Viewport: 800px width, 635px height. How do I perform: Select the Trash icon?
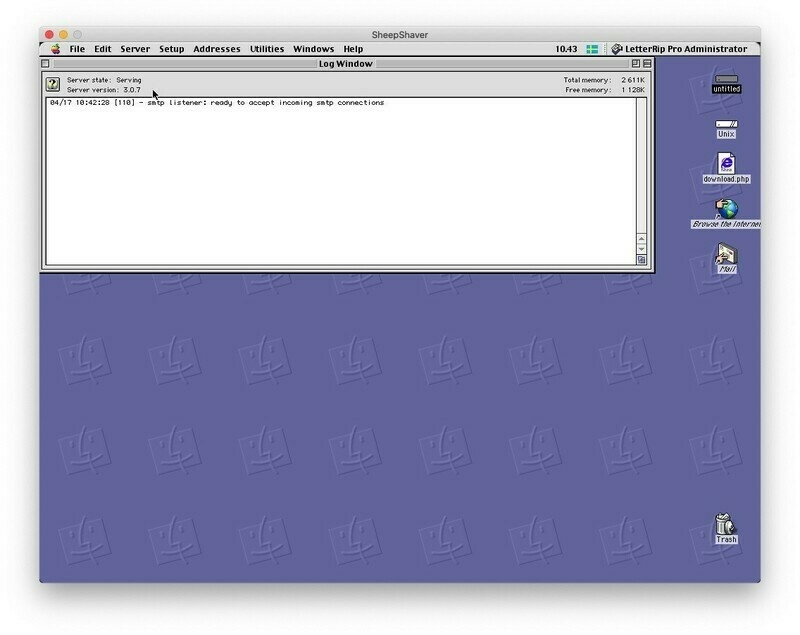pyautogui.click(x=726, y=524)
